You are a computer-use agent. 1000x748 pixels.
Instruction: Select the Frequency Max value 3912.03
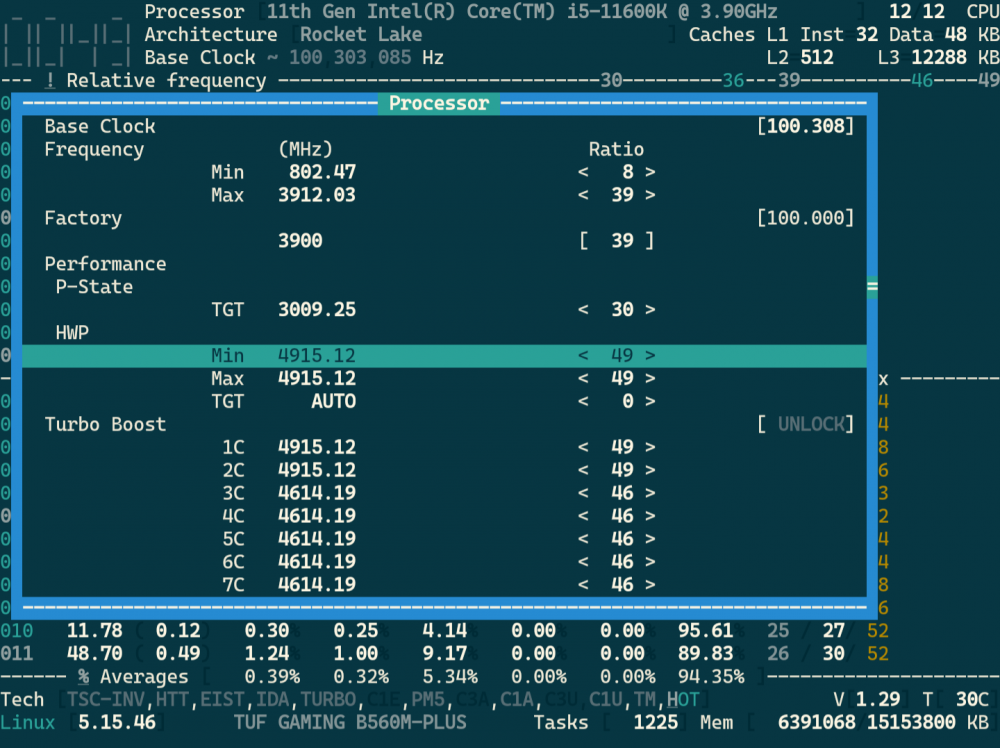pos(317,195)
